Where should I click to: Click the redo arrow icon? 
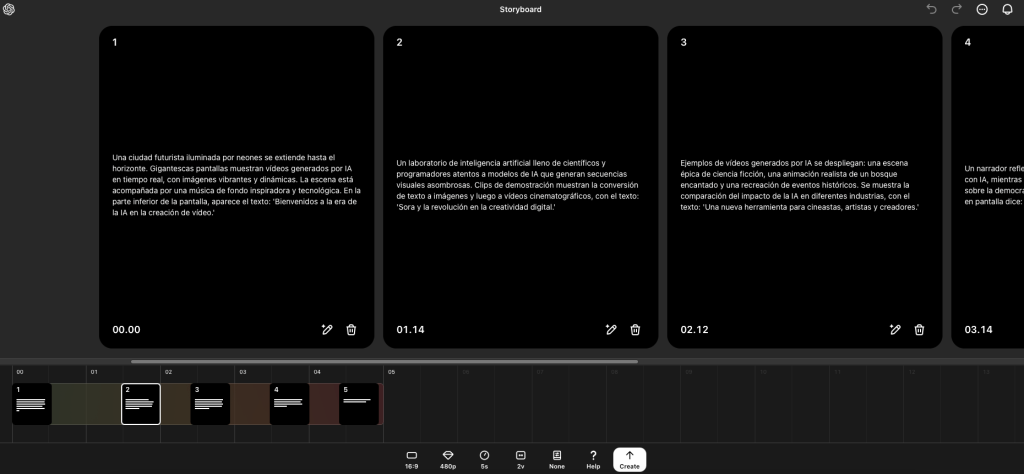[957, 9]
